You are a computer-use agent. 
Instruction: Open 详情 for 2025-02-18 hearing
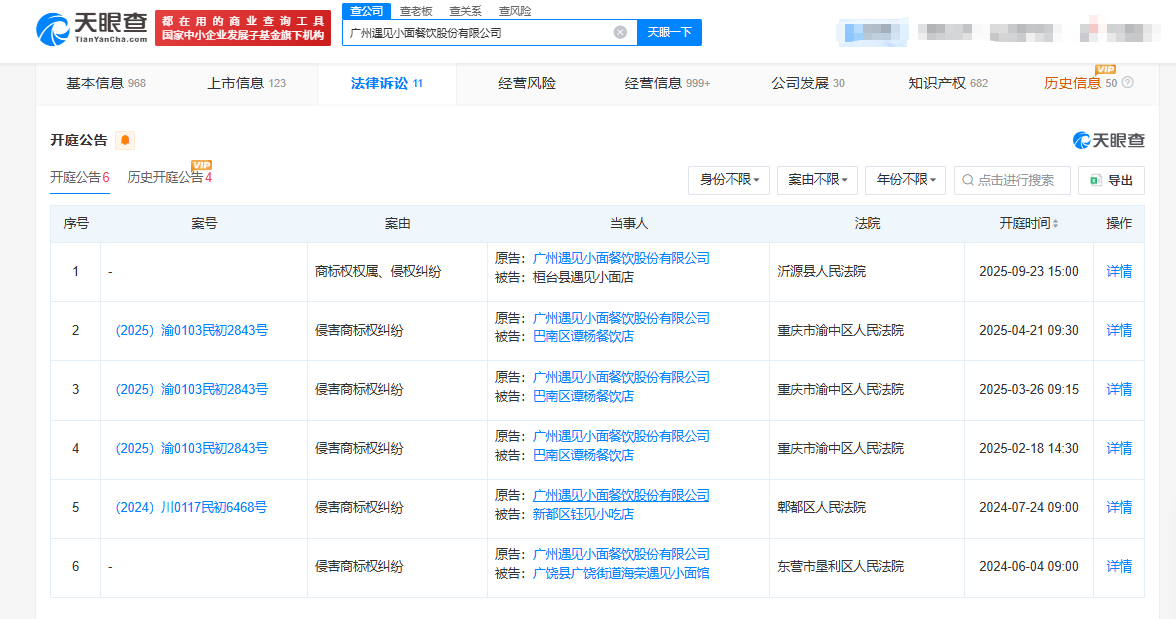[x=1119, y=449]
